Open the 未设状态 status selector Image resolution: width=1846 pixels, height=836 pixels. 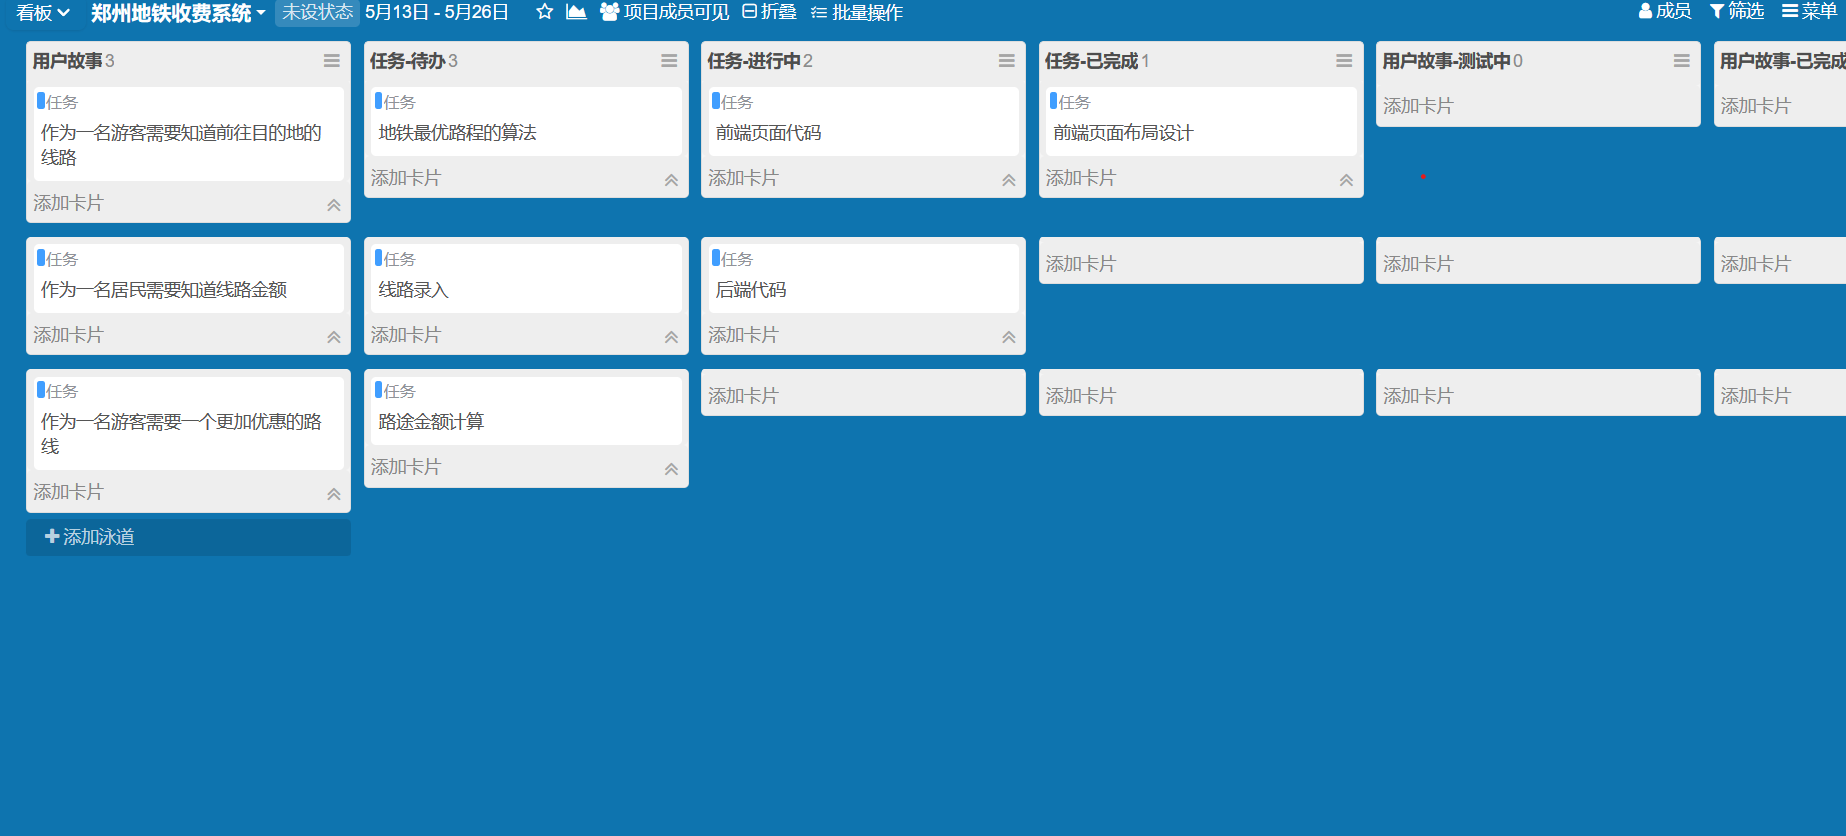coord(317,12)
